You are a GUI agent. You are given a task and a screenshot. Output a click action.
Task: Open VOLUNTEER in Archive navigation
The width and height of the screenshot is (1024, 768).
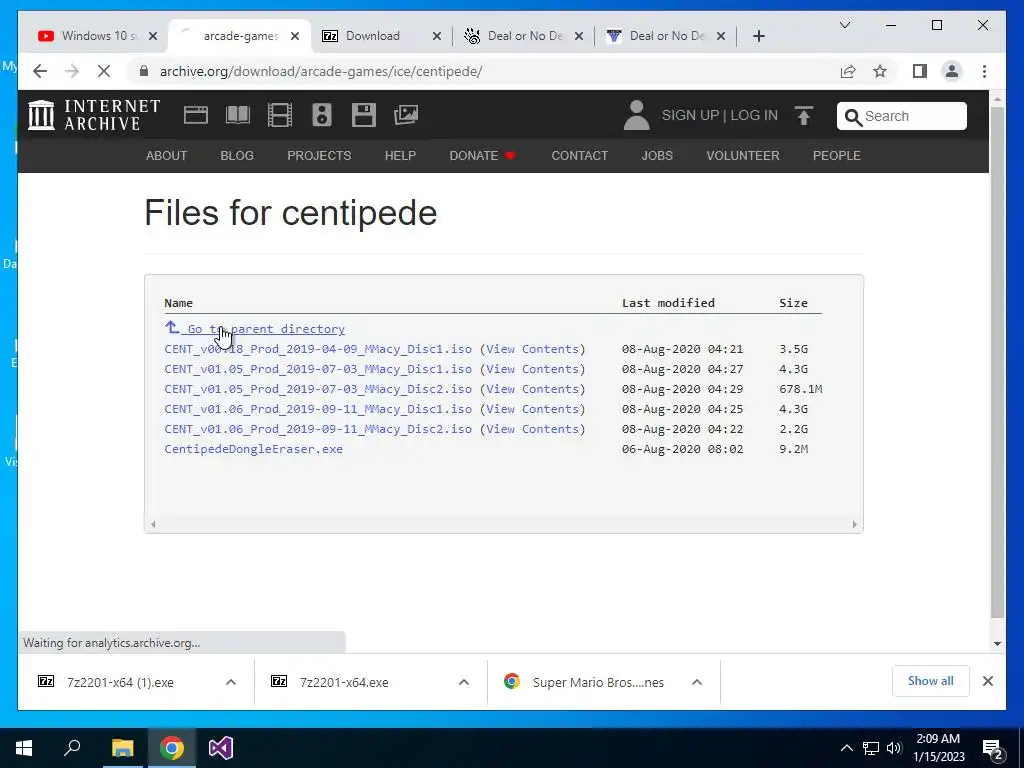click(743, 155)
